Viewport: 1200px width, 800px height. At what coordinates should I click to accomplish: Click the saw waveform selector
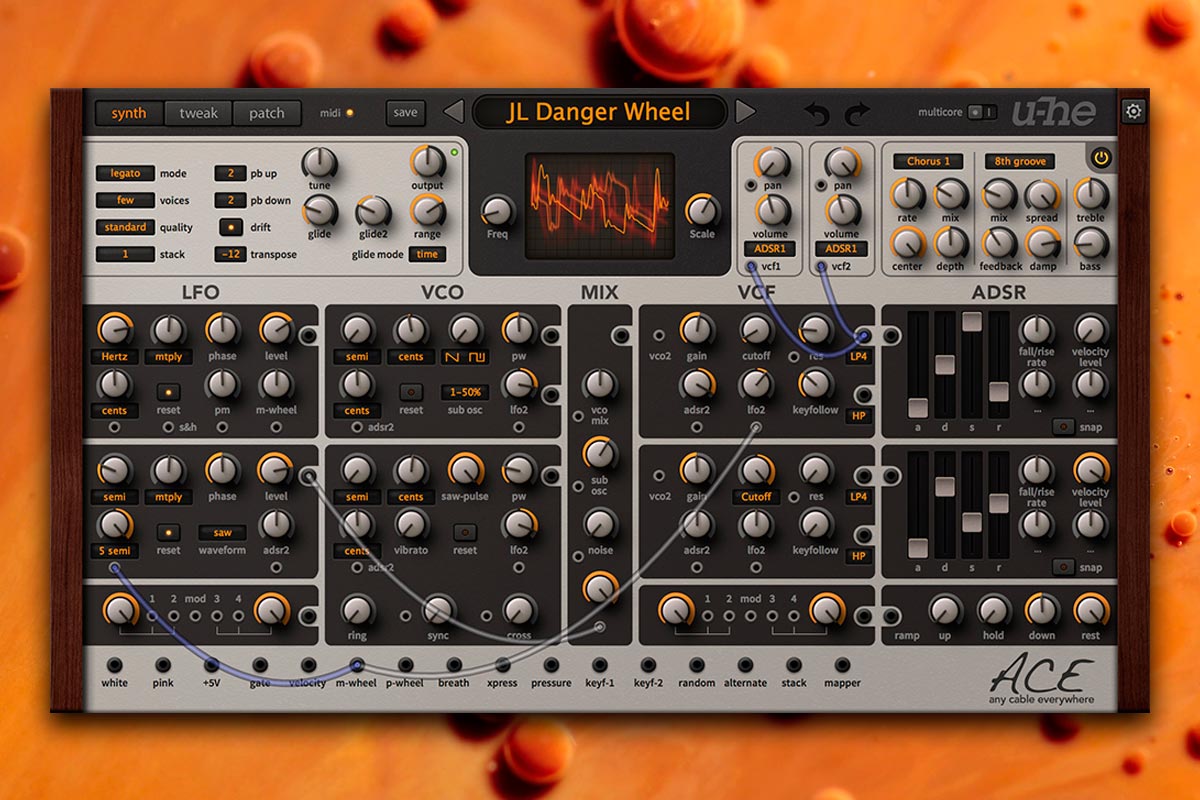[222, 533]
